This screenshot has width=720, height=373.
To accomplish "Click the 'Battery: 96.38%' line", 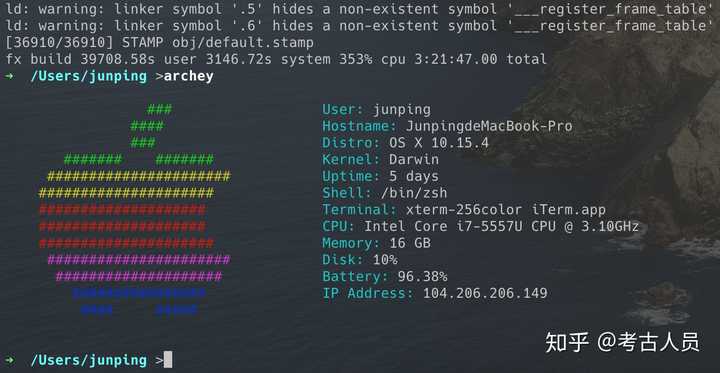I will pyautogui.click(x=384, y=277).
